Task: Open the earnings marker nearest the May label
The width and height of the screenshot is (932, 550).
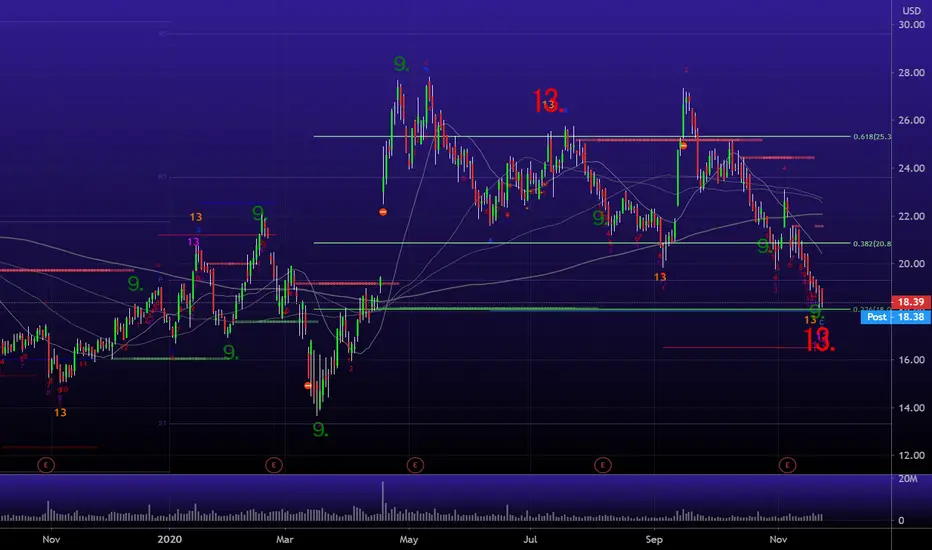Action: tap(415, 465)
